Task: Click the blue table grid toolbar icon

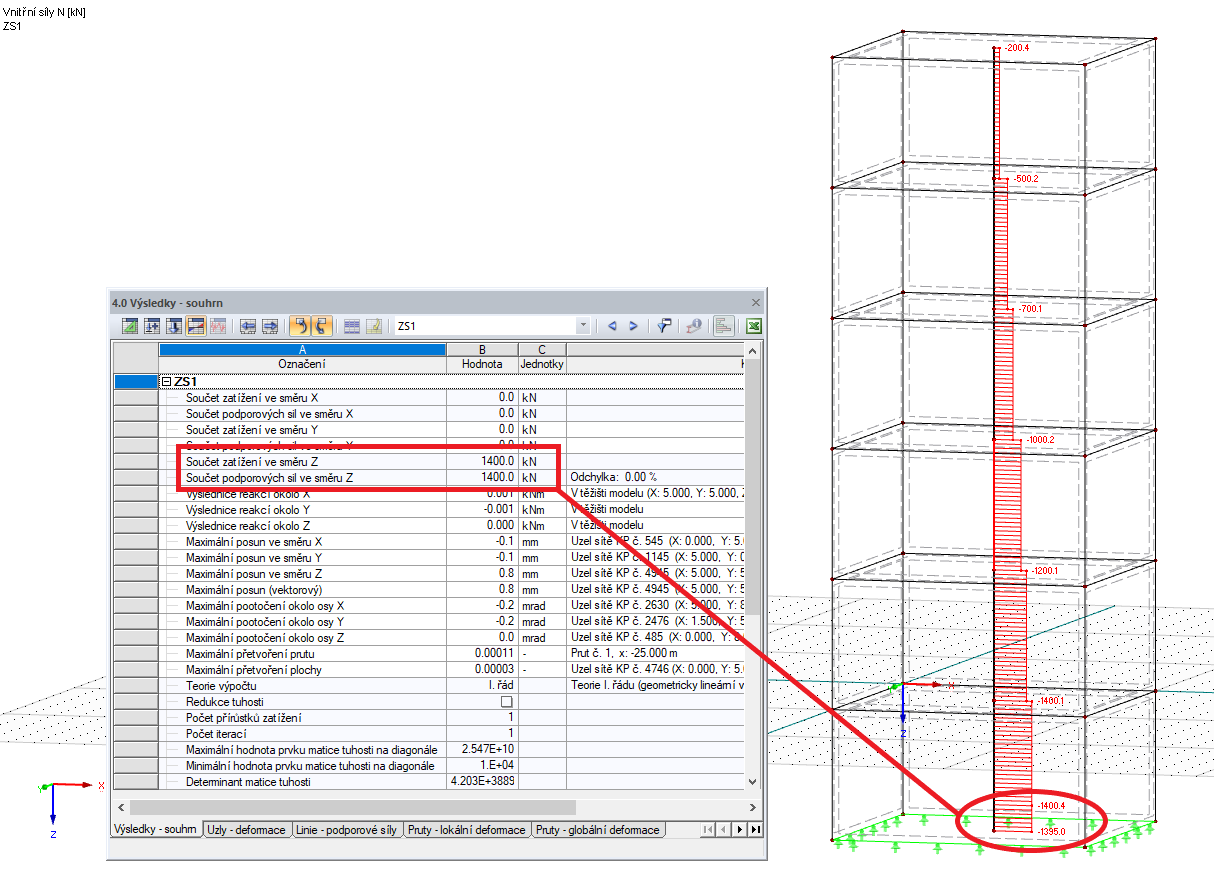Action: coord(352,326)
